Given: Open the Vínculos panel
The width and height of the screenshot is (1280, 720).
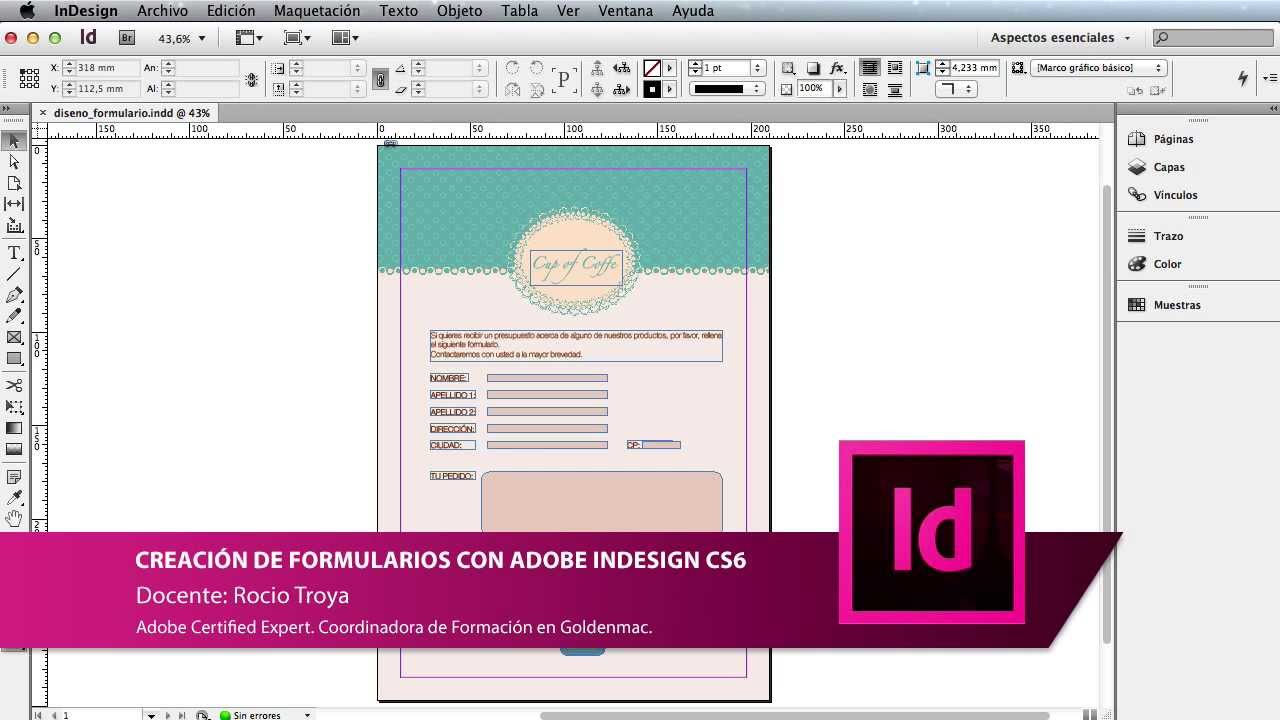Looking at the screenshot, I should 1162,195.
